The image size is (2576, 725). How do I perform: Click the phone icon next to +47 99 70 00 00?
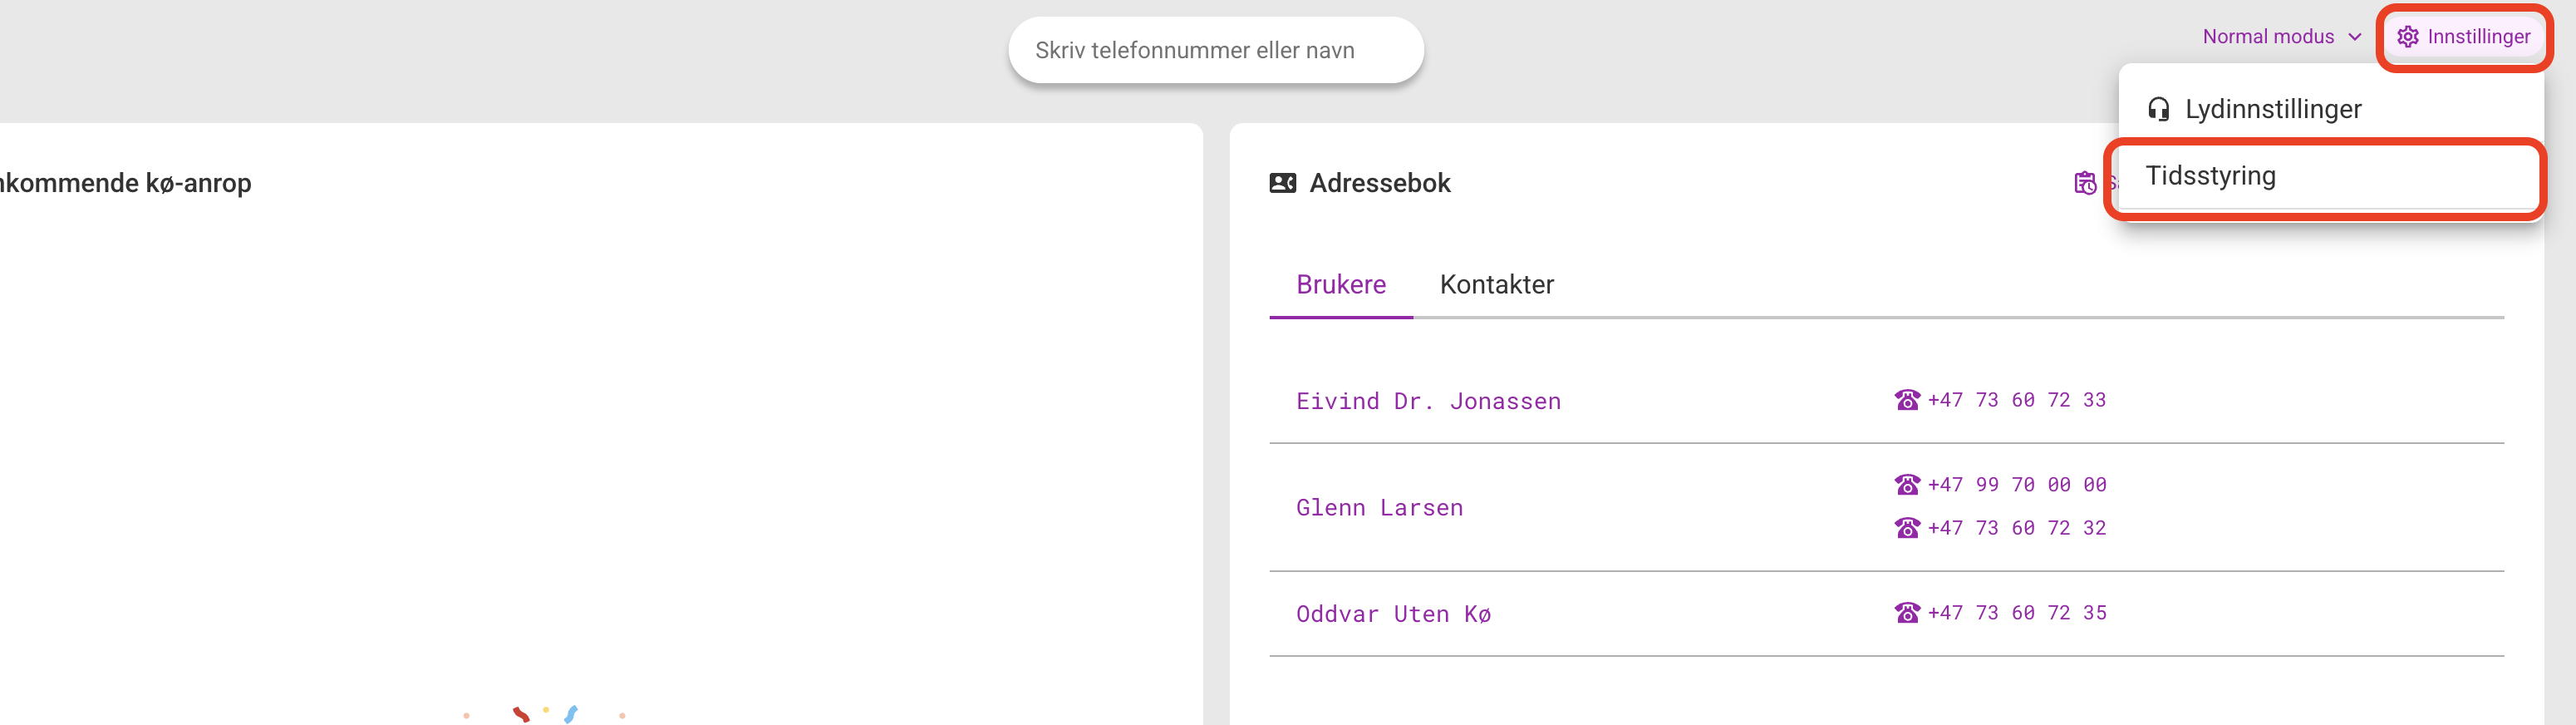pyautogui.click(x=1906, y=485)
